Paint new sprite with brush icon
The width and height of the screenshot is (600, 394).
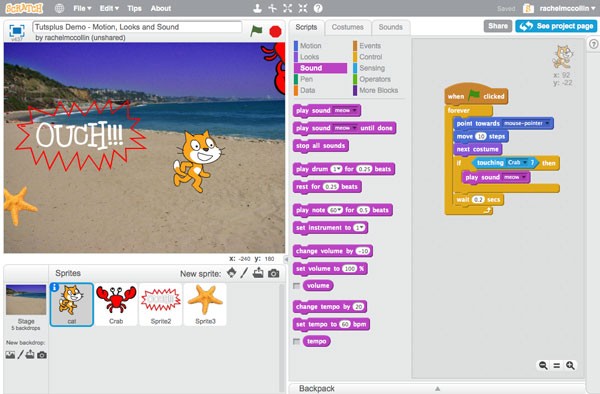(244, 273)
